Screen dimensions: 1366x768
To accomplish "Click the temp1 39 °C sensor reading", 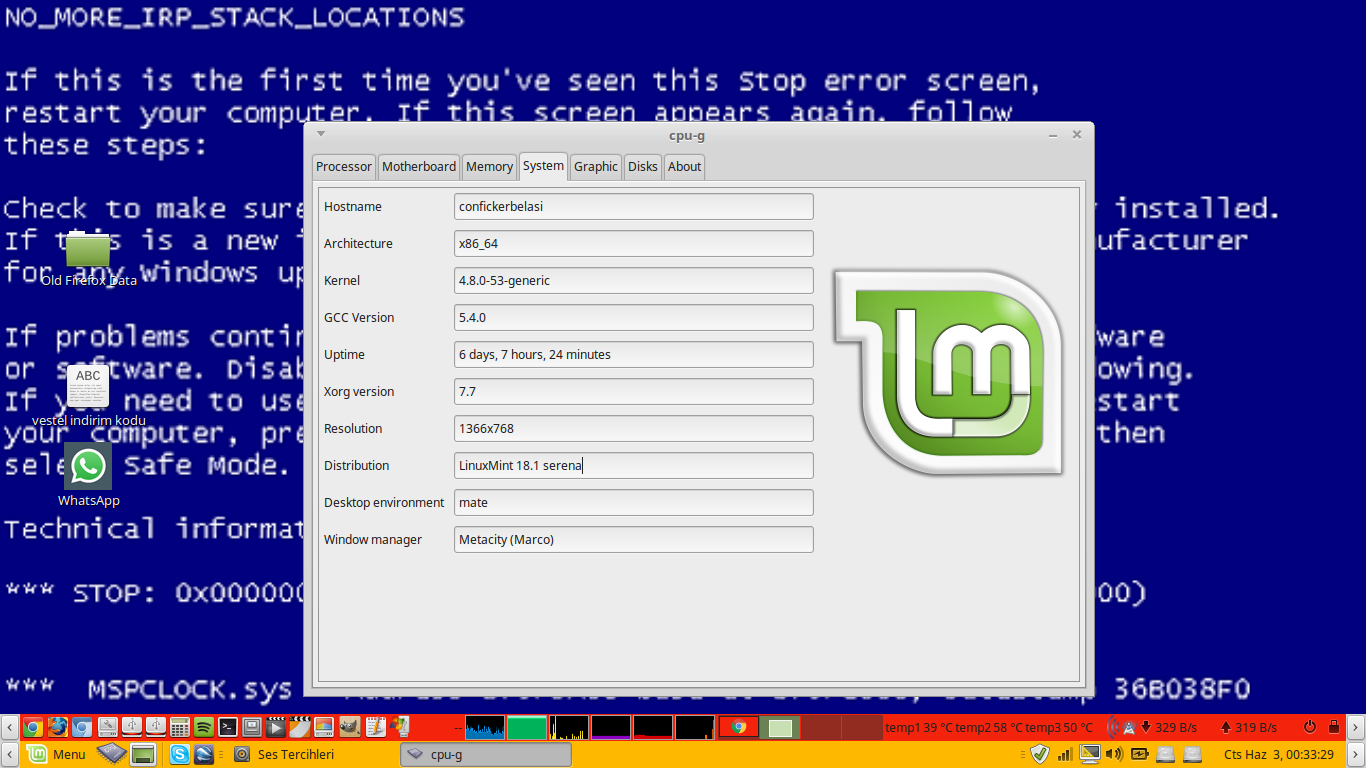I will [x=919, y=727].
